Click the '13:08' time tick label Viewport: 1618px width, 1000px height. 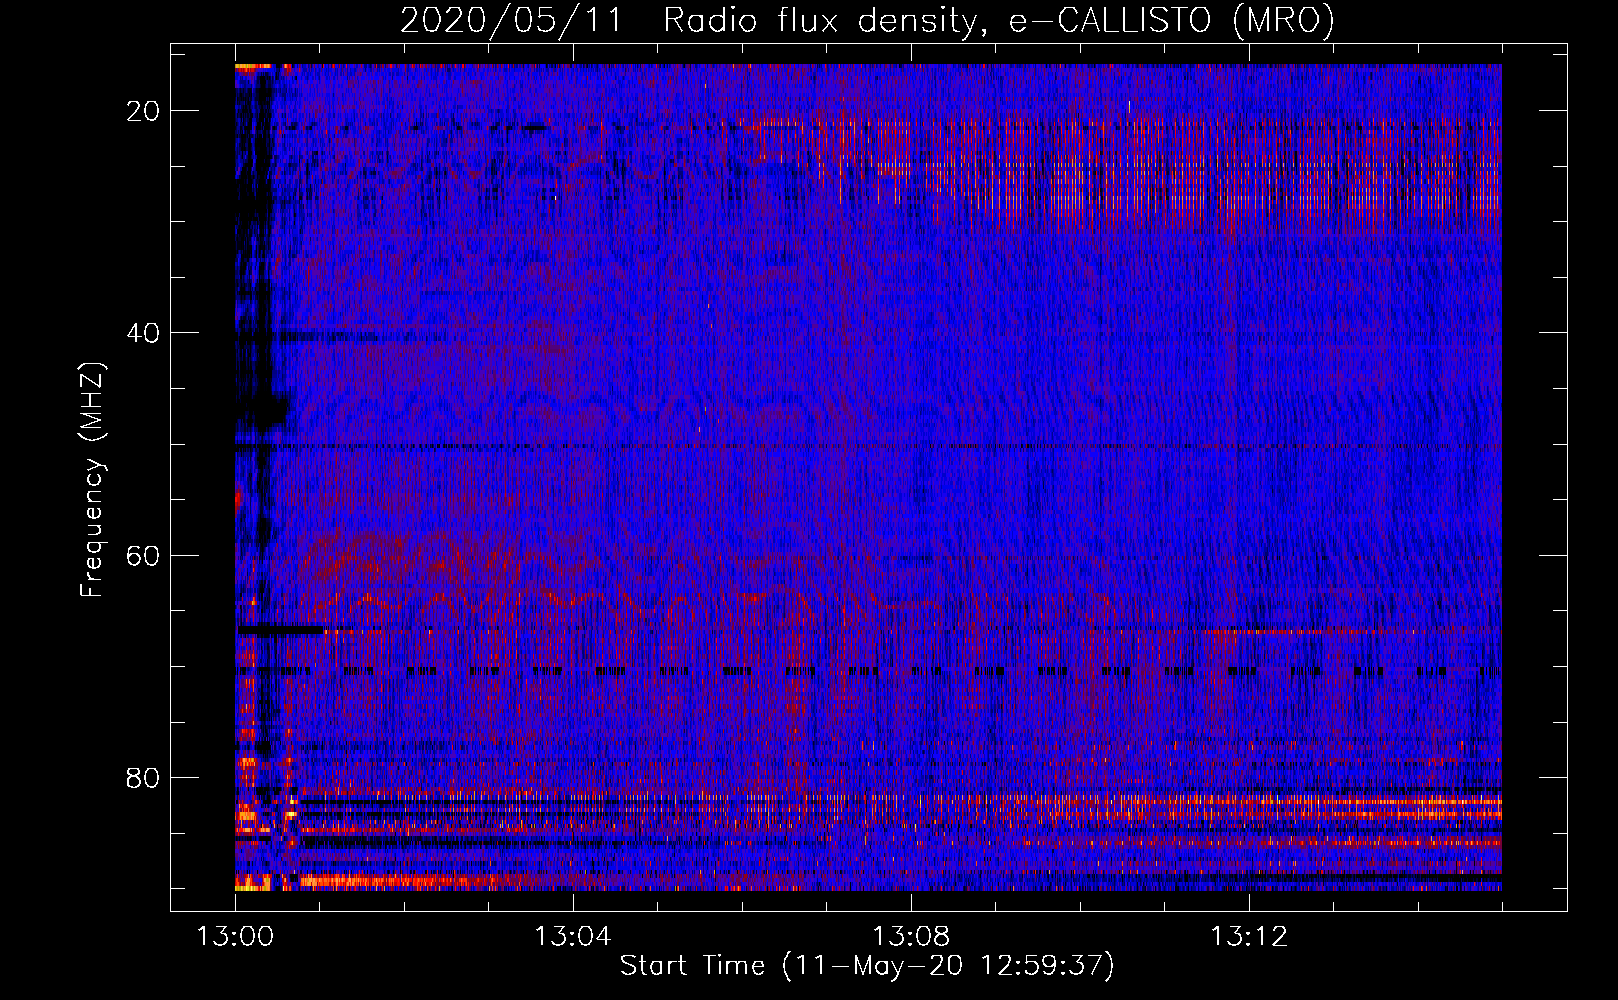tap(910, 937)
